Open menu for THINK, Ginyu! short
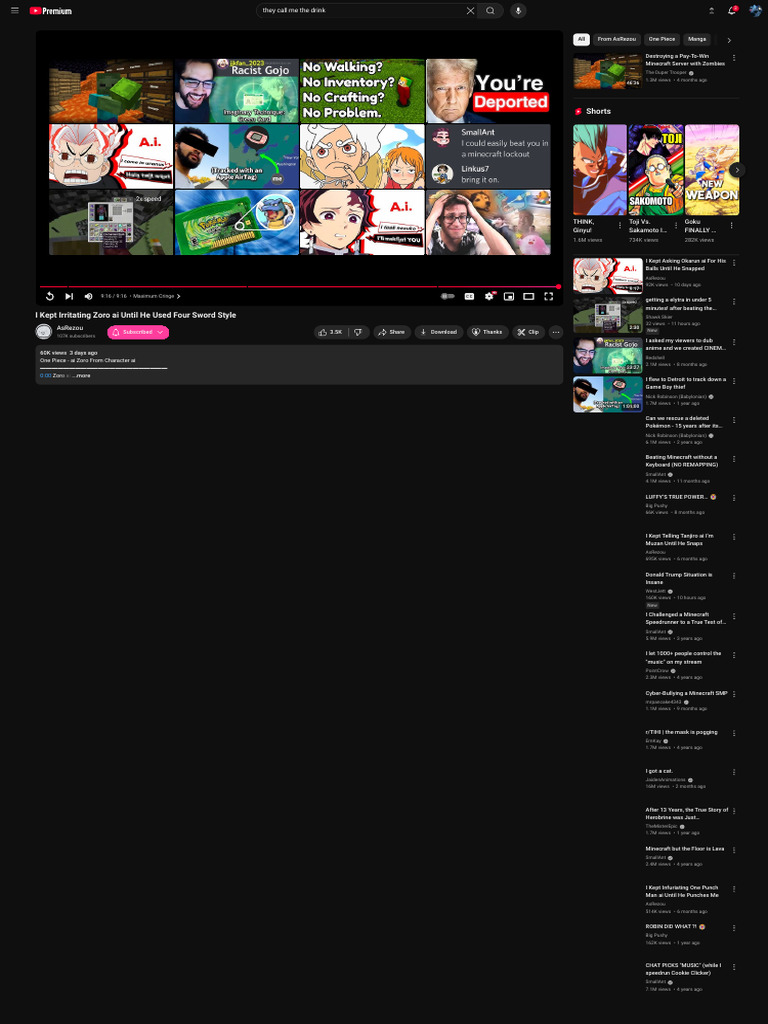Viewport: 768px width, 1024px height. (x=620, y=225)
